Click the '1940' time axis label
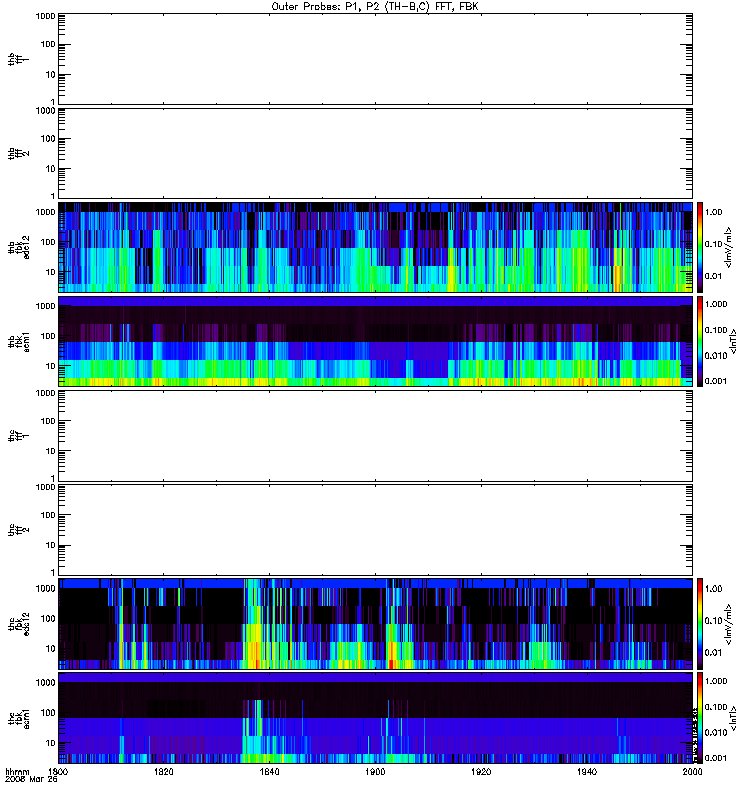750x800 pixels. pyautogui.click(x=587, y=771)
